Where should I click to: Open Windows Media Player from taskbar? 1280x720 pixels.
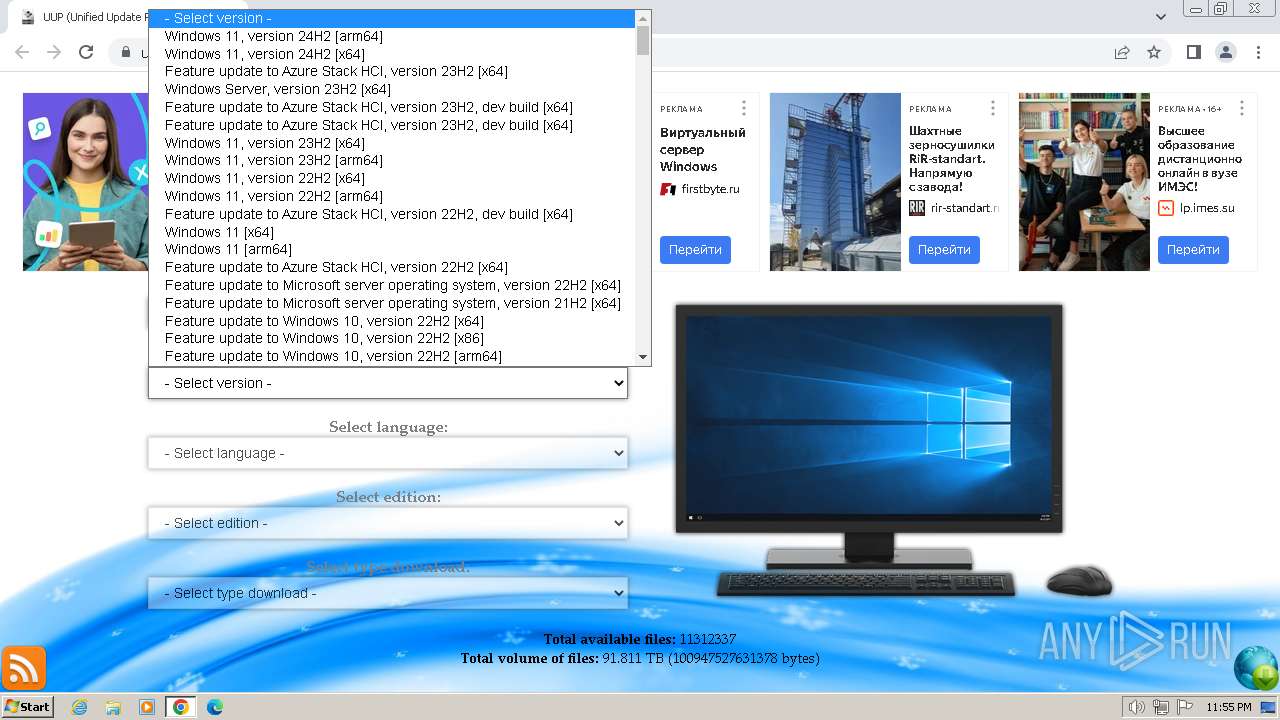(147, 707)
